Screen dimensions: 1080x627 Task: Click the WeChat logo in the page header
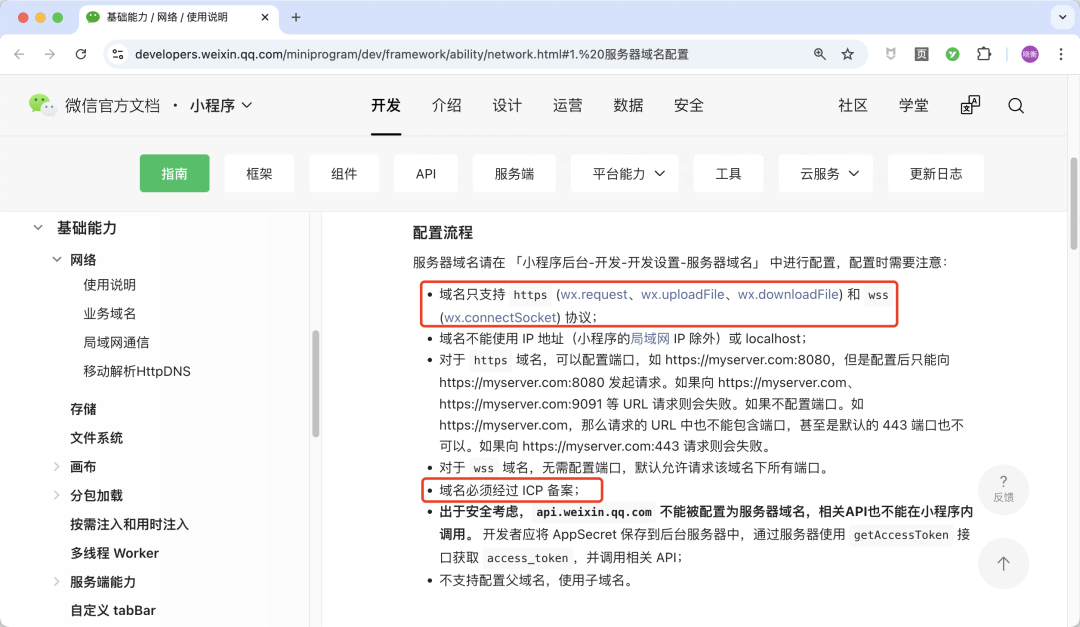point(41,105)
